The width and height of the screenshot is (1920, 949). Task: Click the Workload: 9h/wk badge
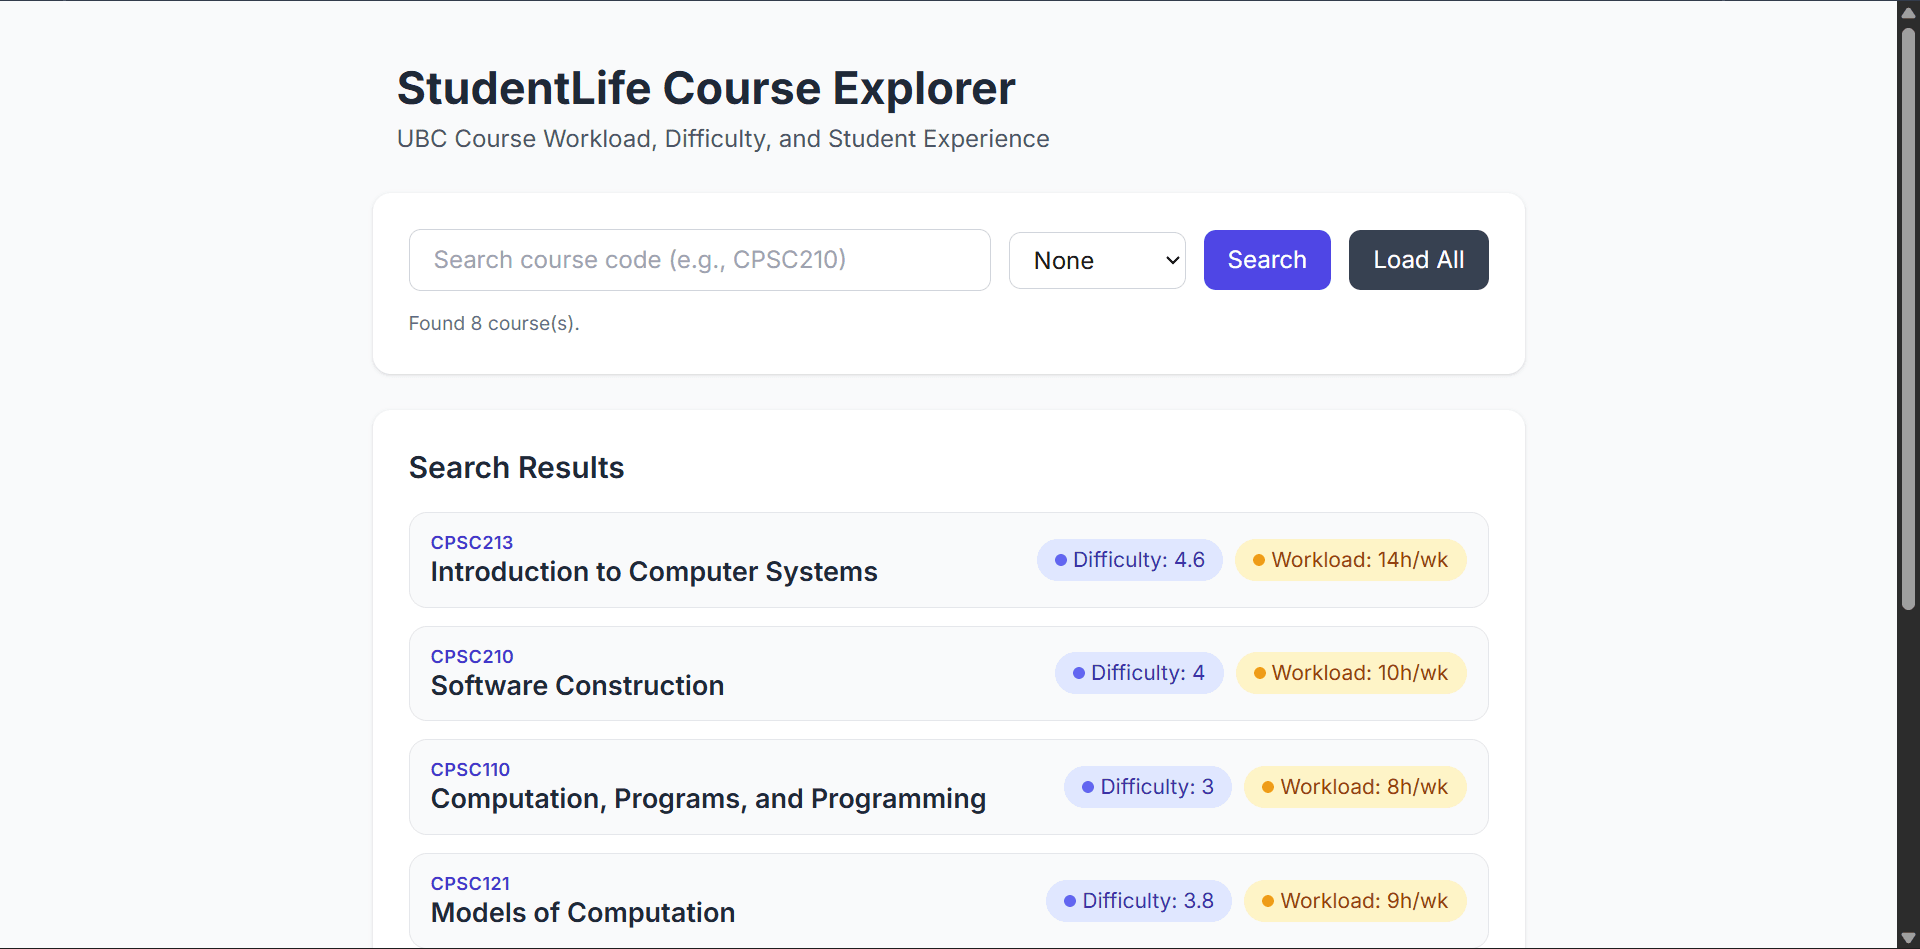1355,901
